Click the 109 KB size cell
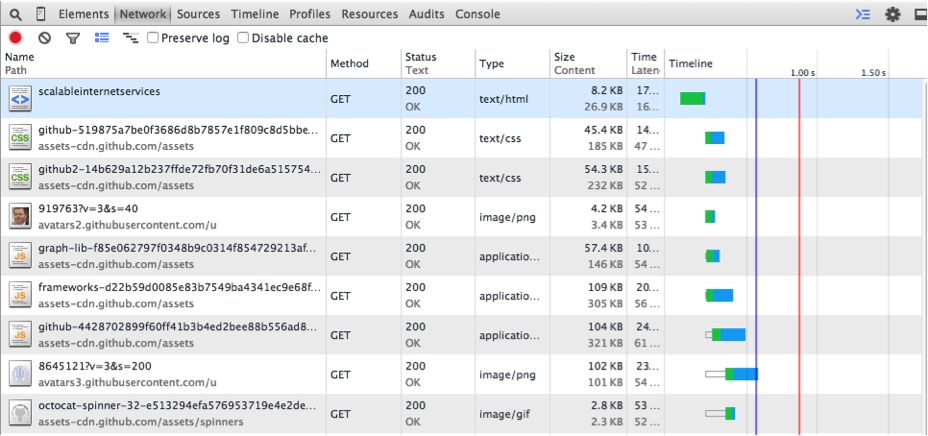Screen dimensions: 928x436 tap(605, 288)
